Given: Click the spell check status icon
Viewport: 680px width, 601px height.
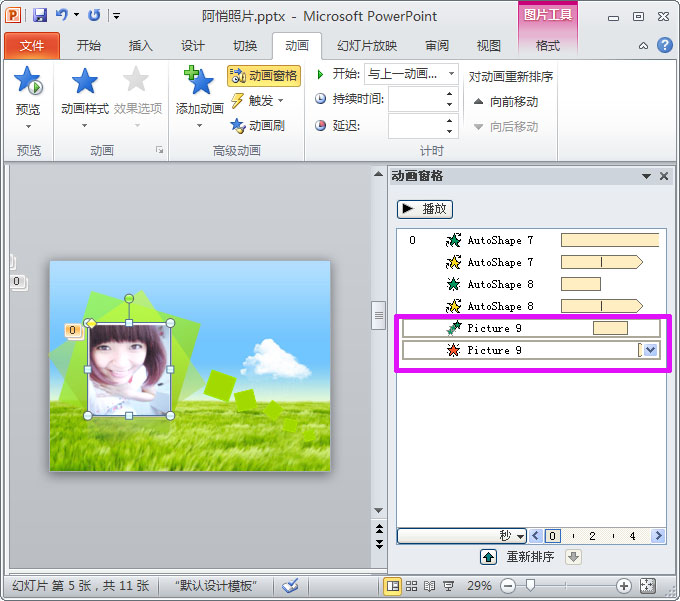Looking at the screenshot, I should 290,586.
